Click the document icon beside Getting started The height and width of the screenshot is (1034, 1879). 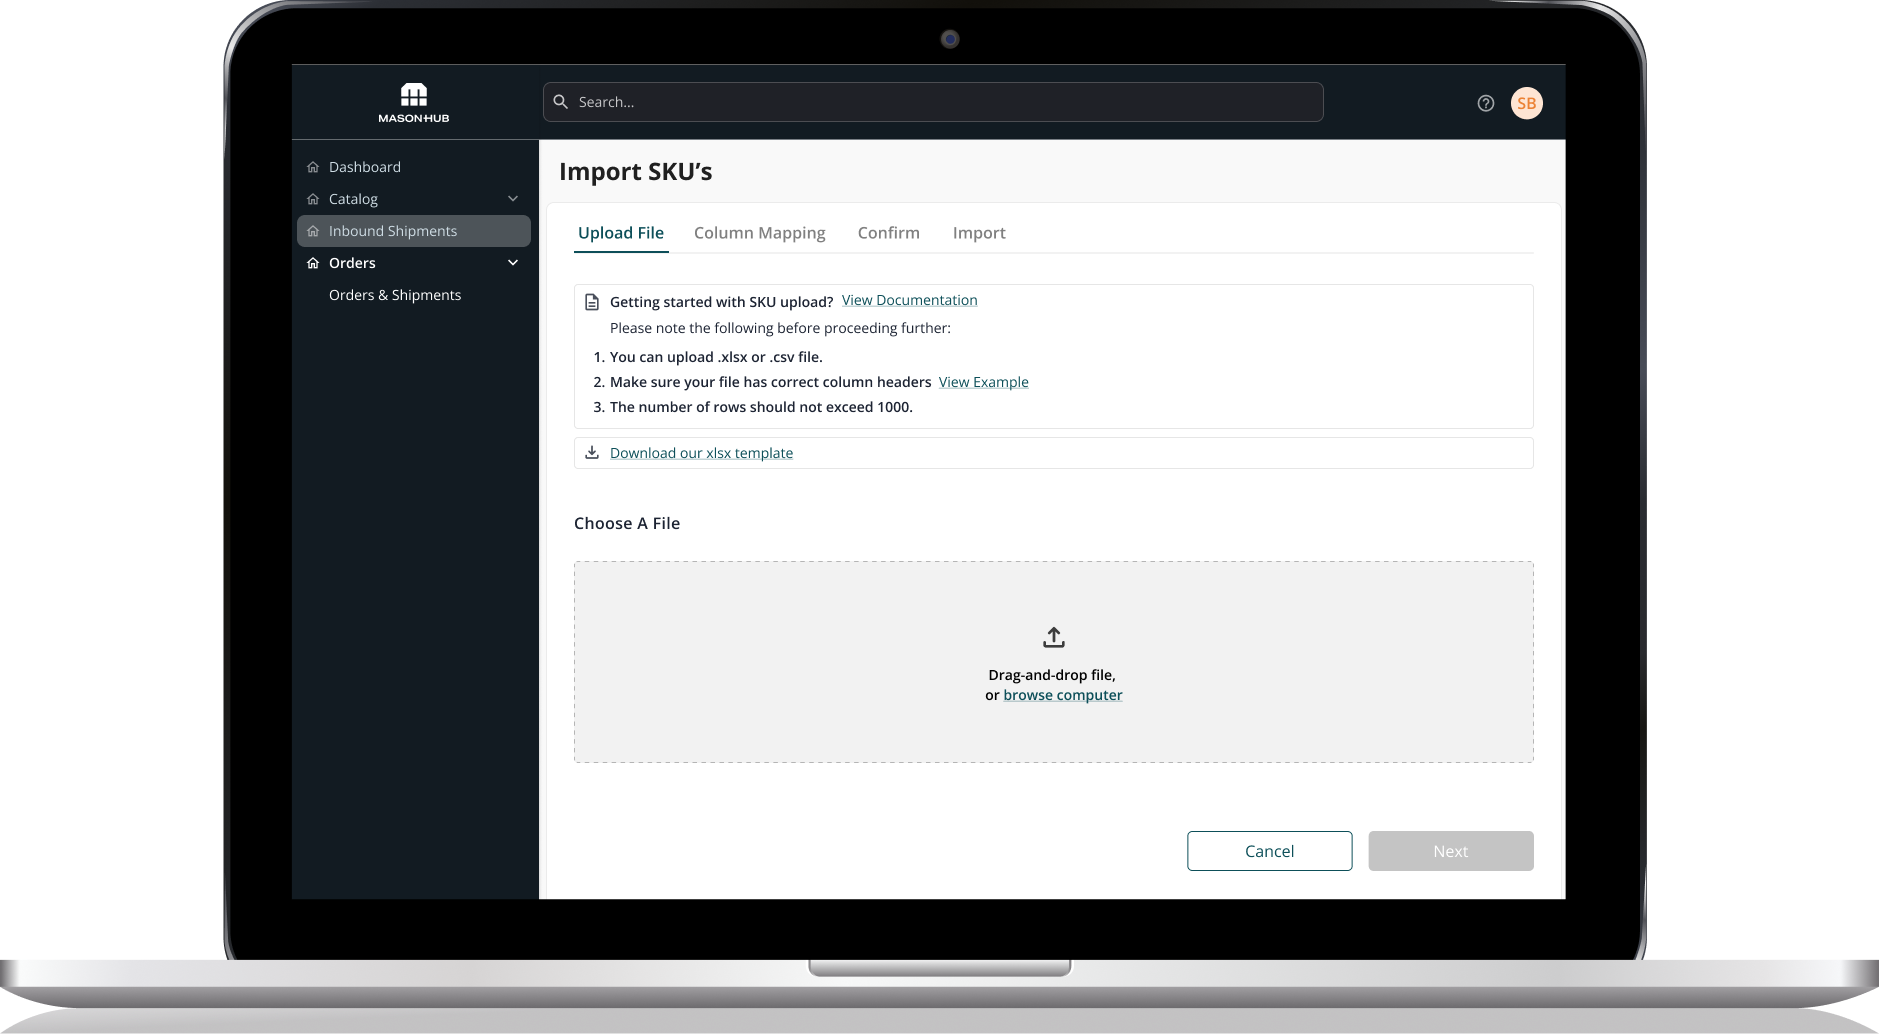tap(590, 301)
